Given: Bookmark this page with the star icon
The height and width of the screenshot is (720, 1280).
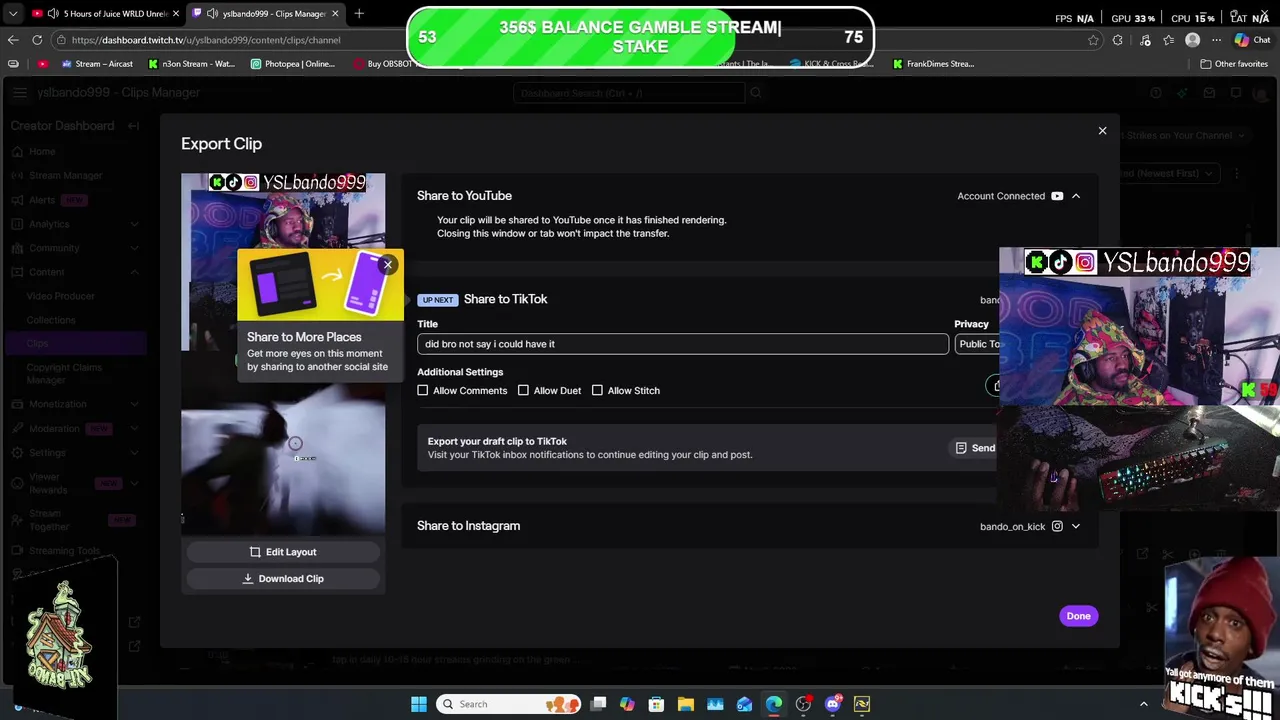Looking at the screenshot, I should pyautogui.click(x=1093, y=40).
